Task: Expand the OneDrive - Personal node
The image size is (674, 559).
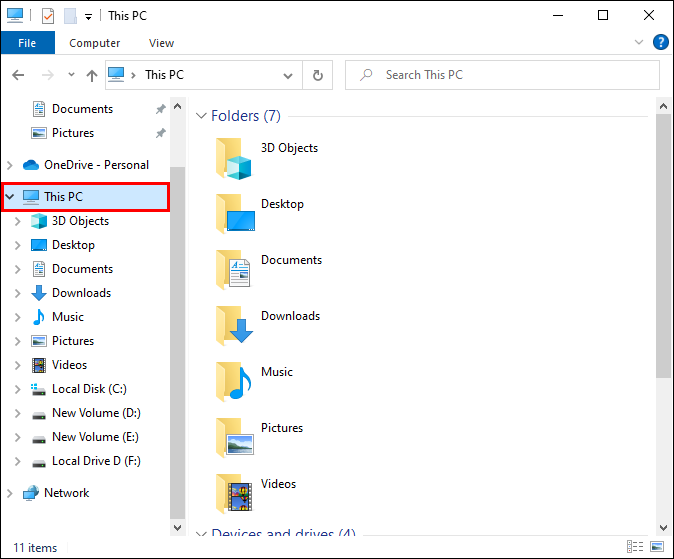Action: (10, 165)
